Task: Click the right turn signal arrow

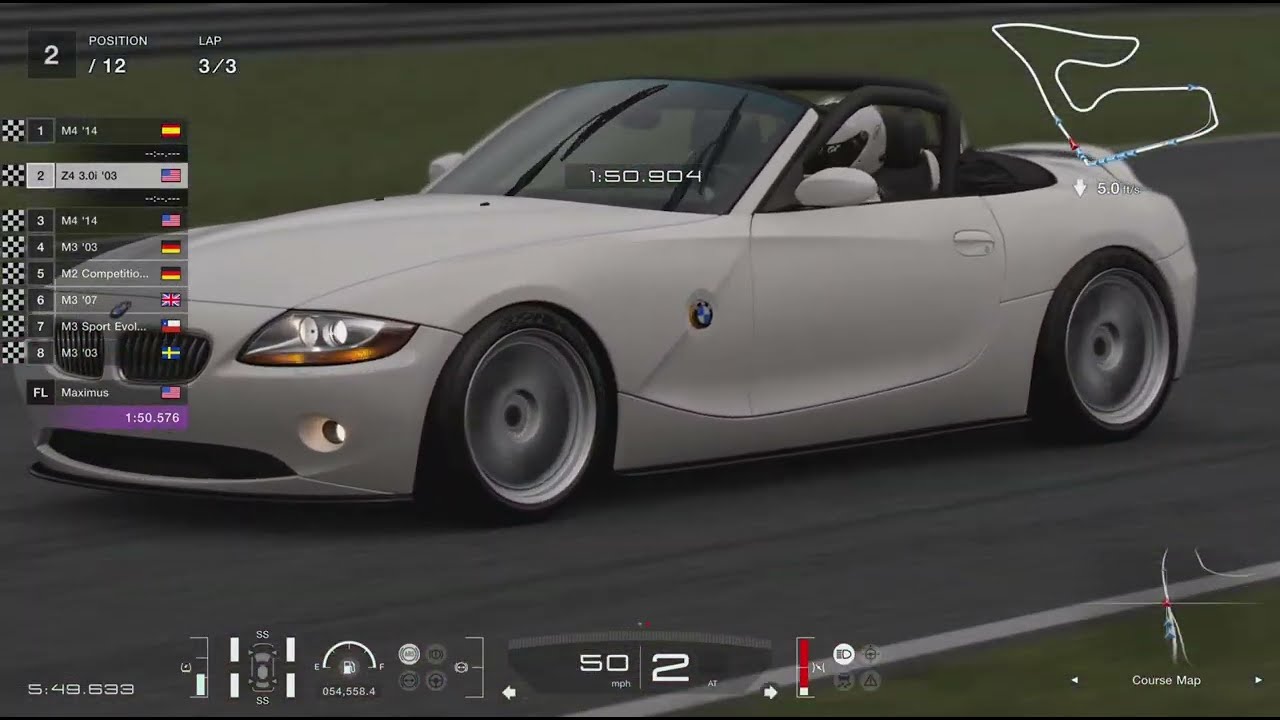Action: [x=770, y=691]
